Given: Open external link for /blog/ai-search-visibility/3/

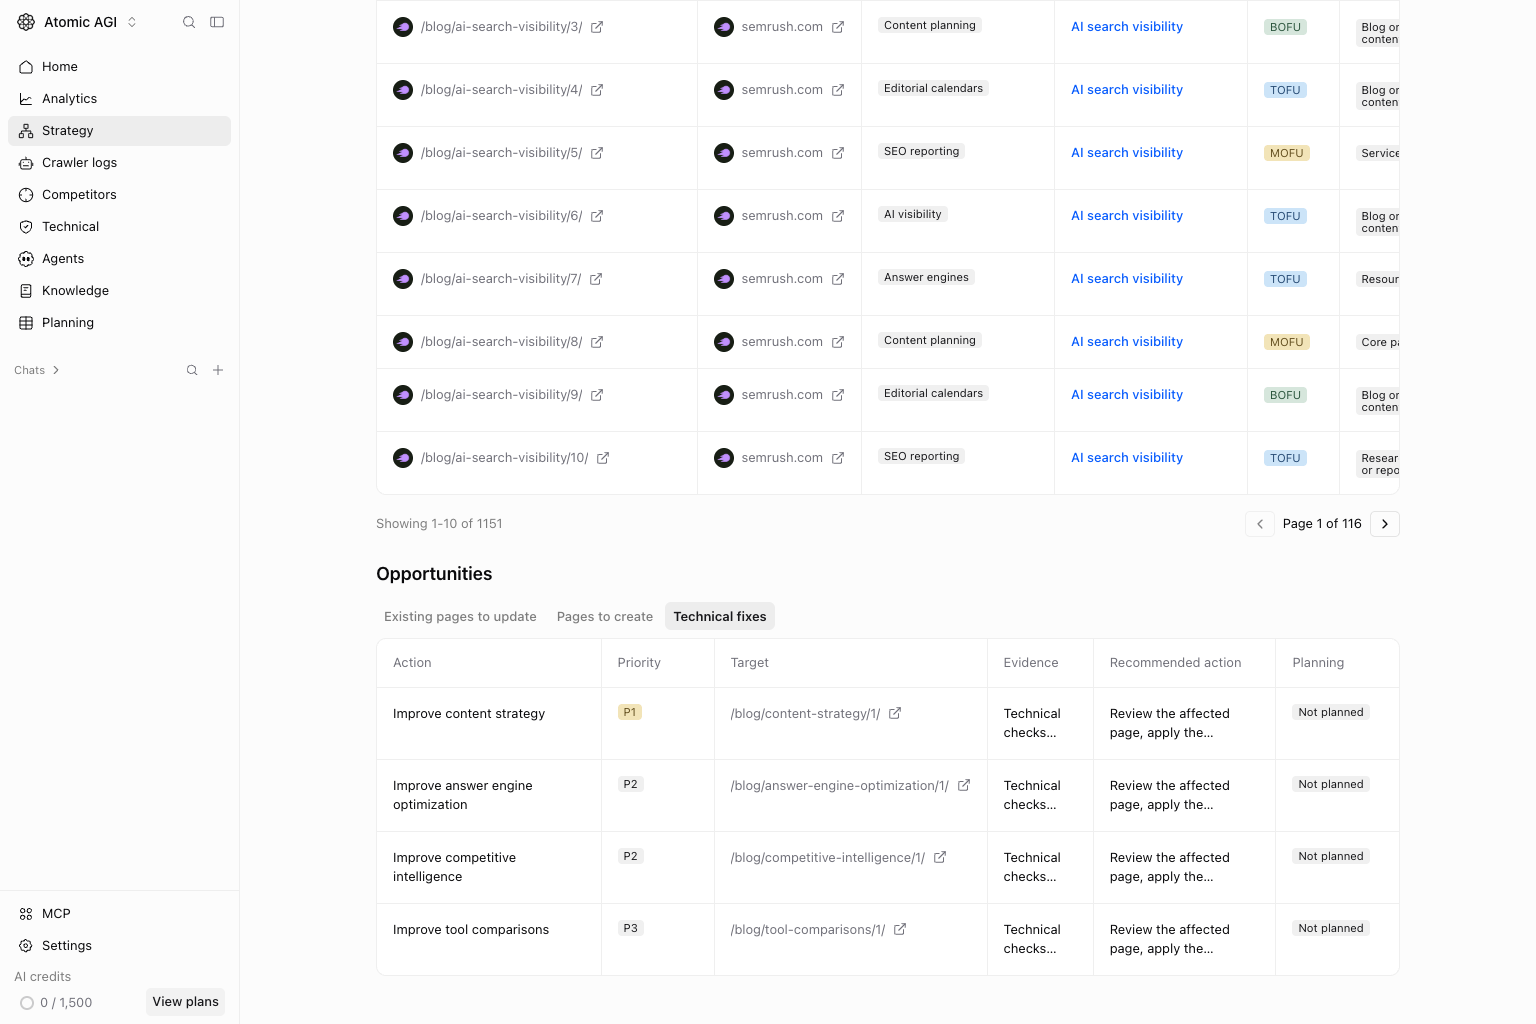Looking at the screenshot, I should pos(597,27).
